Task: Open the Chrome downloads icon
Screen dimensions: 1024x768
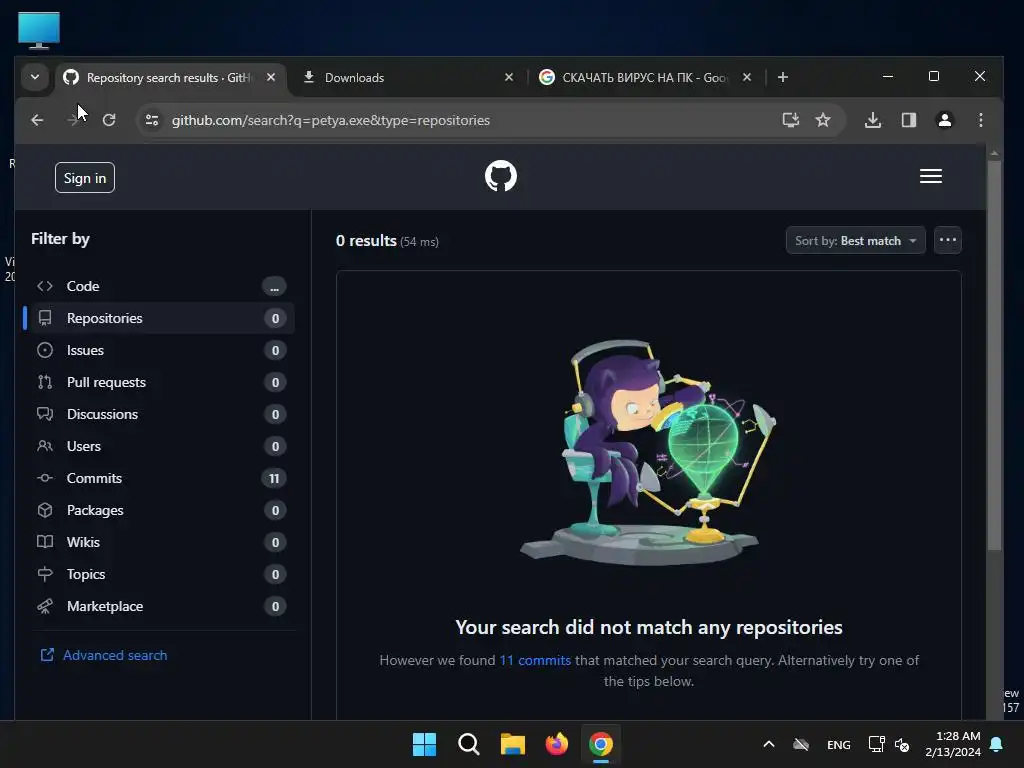Action: 873,120
